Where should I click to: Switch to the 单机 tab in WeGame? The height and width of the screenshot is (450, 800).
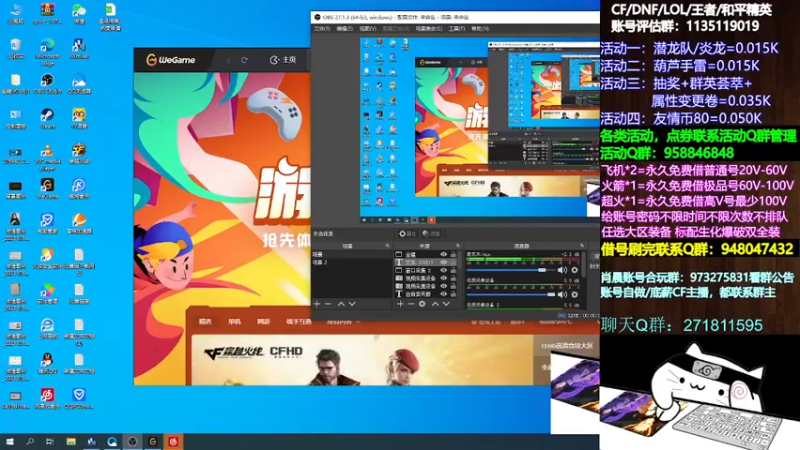click(234, 321)
